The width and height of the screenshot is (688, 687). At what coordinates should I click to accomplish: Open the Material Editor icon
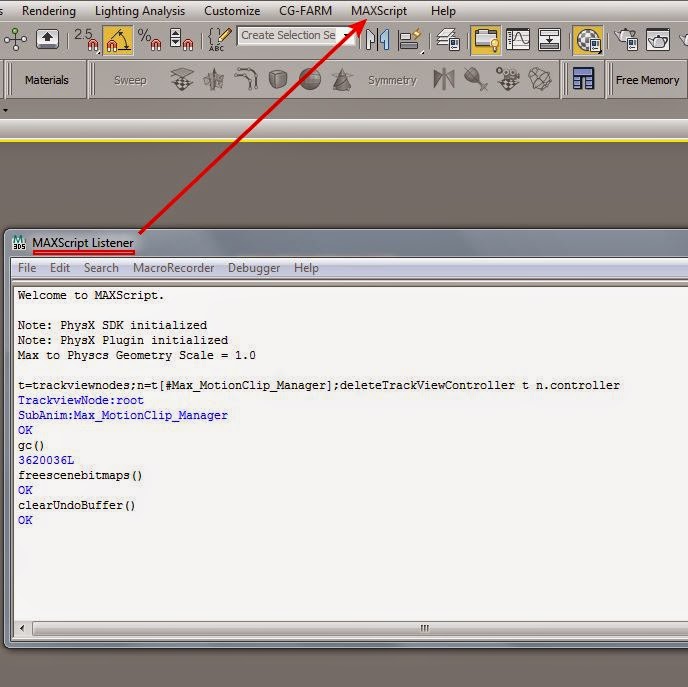click(x=588, y=40)
